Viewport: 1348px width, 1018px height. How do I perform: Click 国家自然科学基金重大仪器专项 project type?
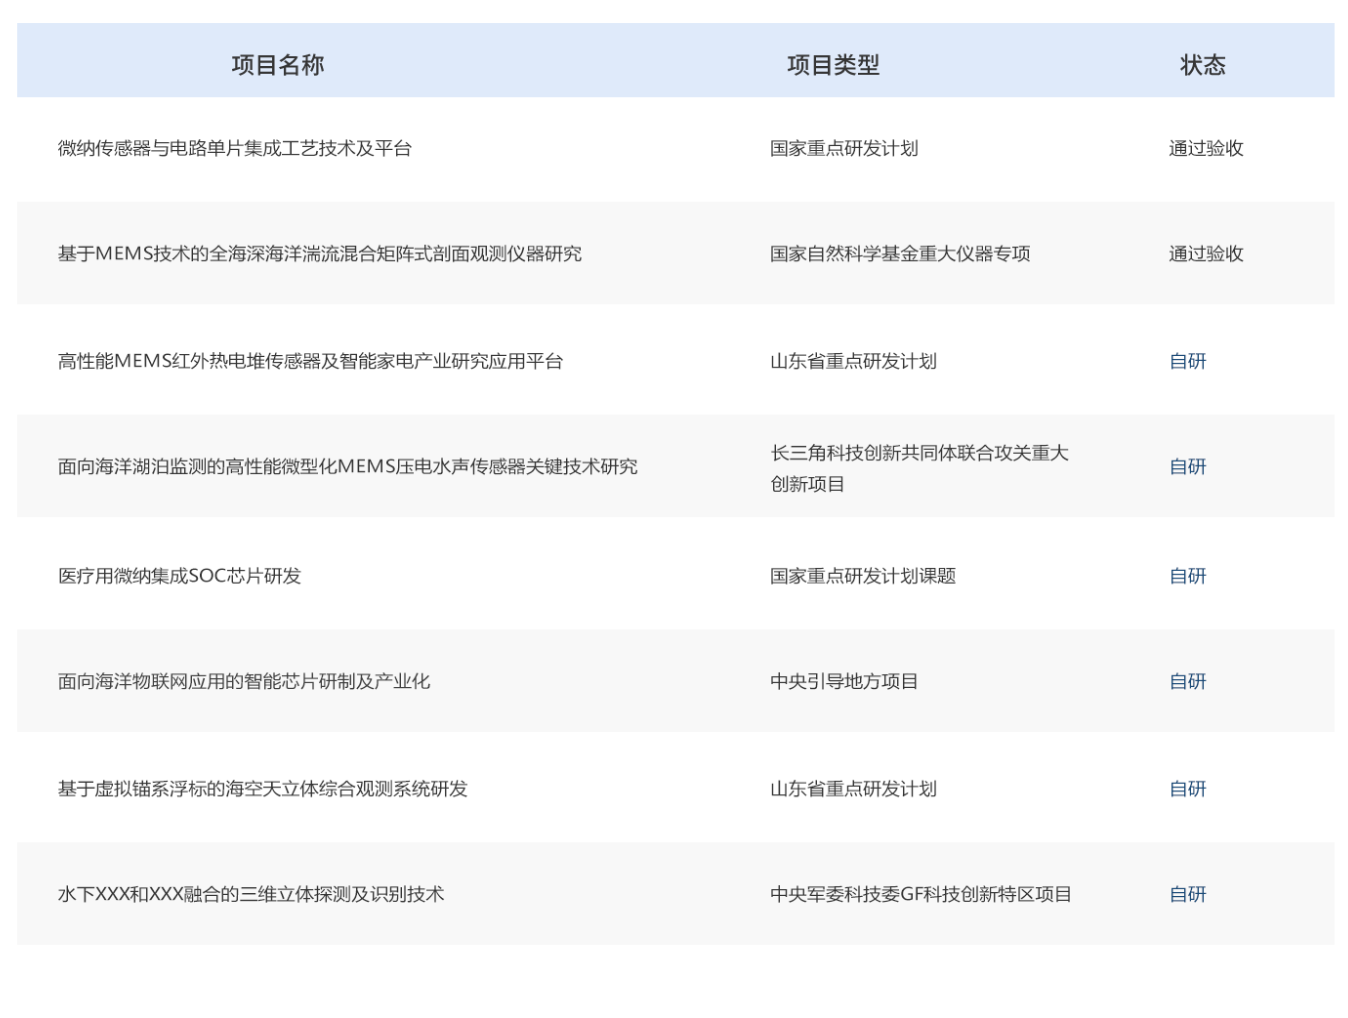coord(899,254)
